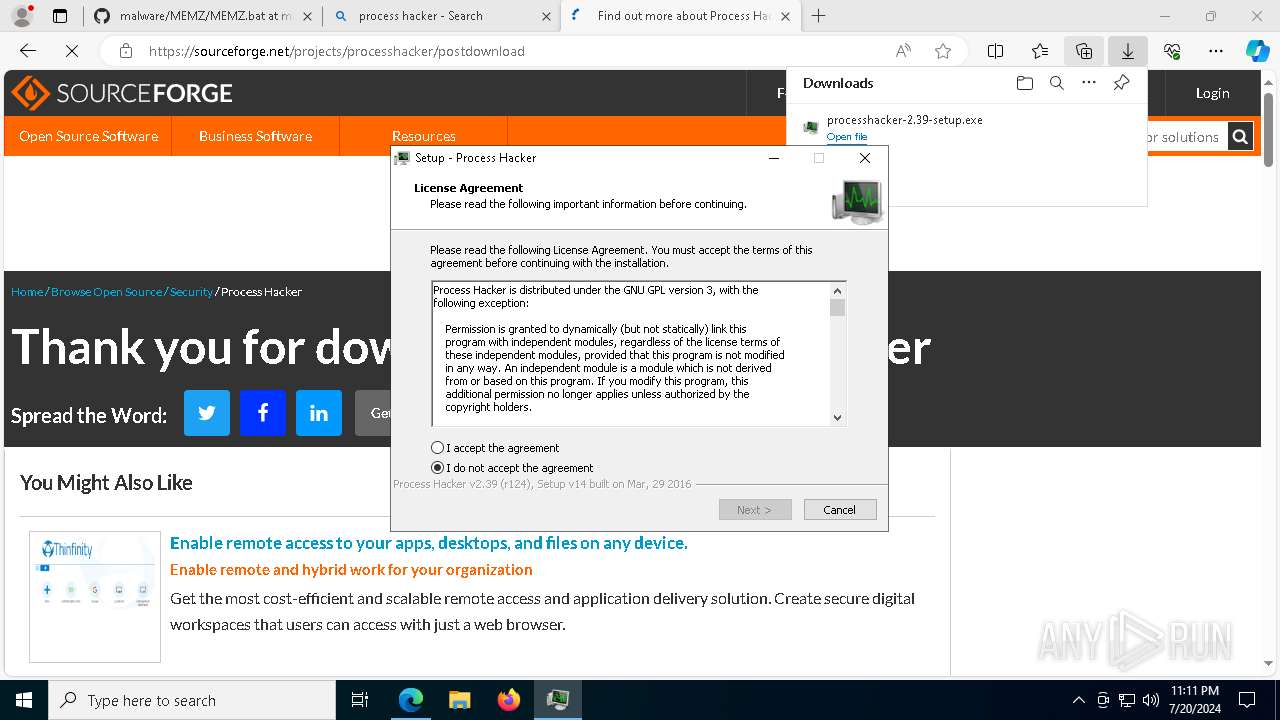
Task: Open Edge Settings and more menu
Action: point(1216,51)
